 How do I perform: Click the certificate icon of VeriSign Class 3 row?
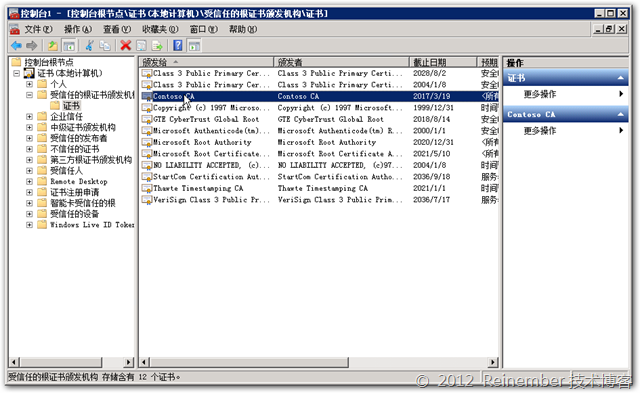coord(146,200)
